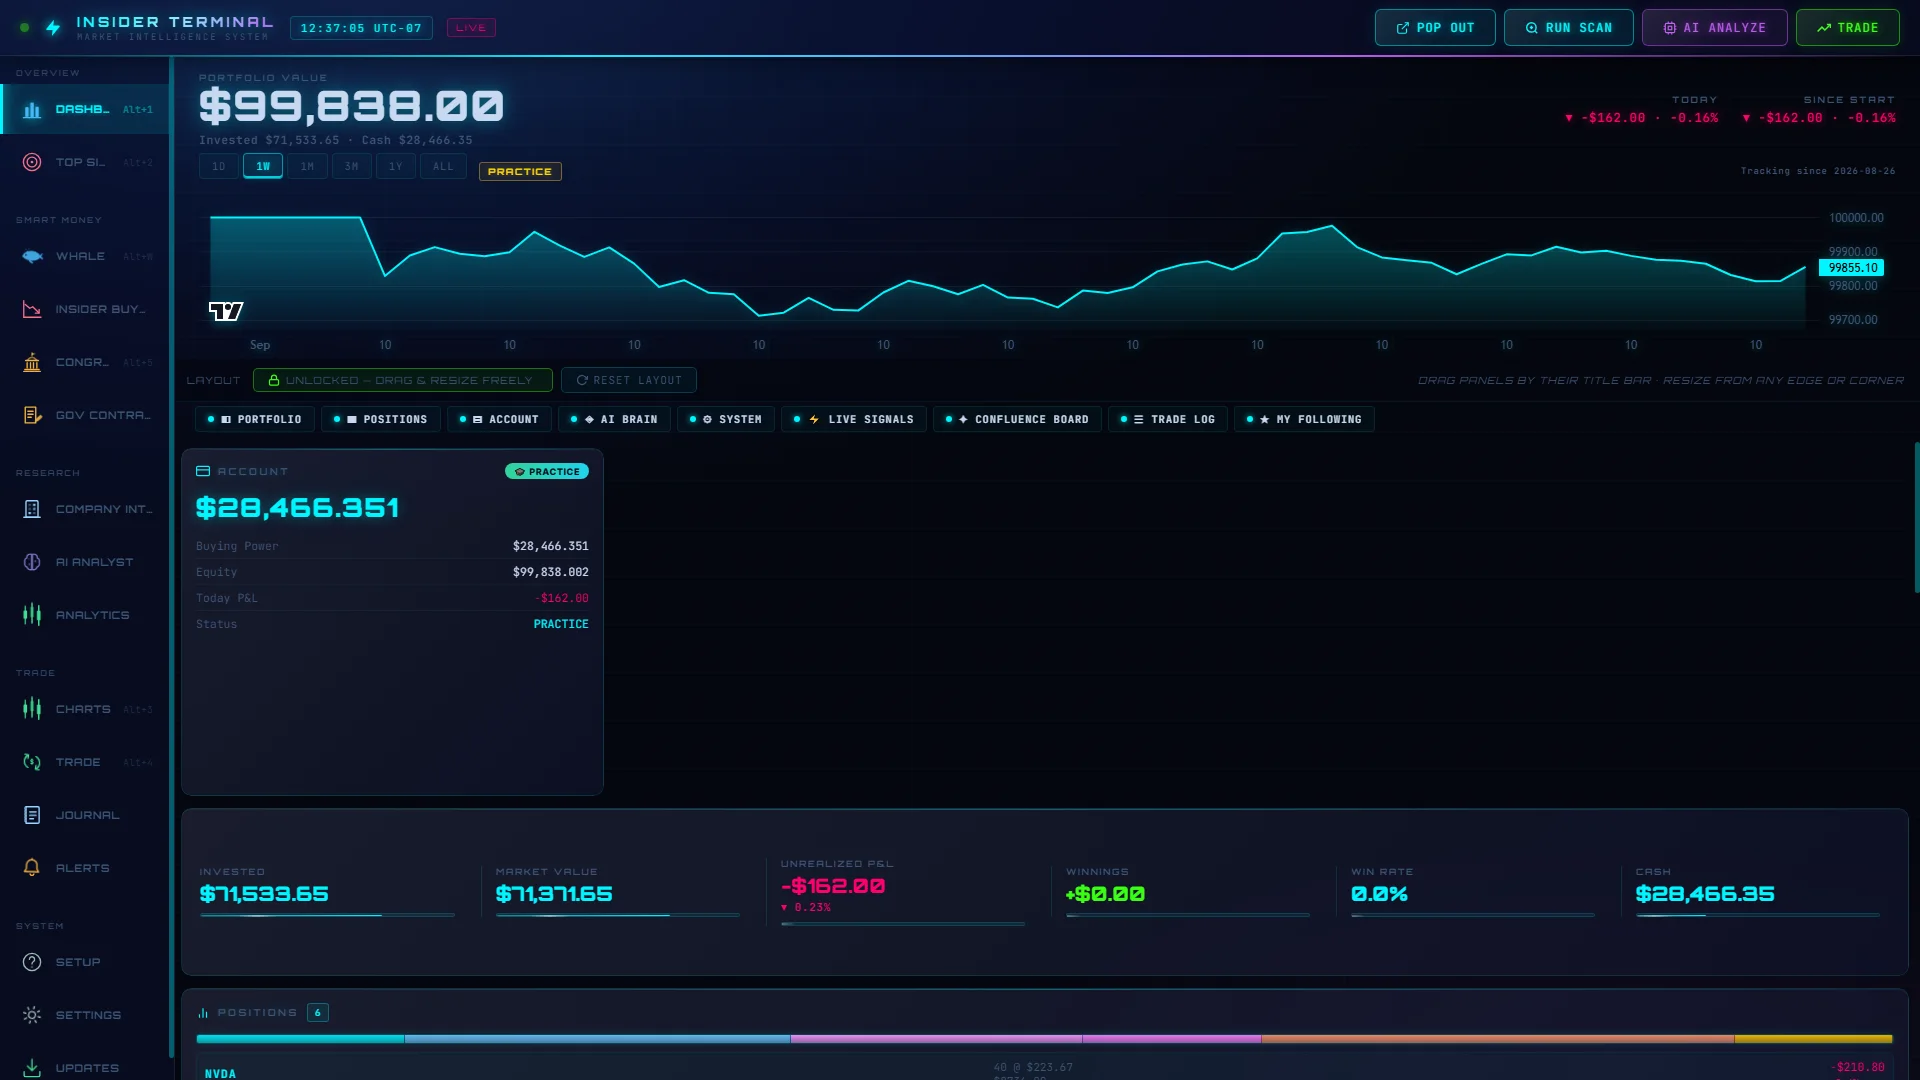Click the Status PRACTICE value
1920x1080 pixels.
click(x=561, y=624)
